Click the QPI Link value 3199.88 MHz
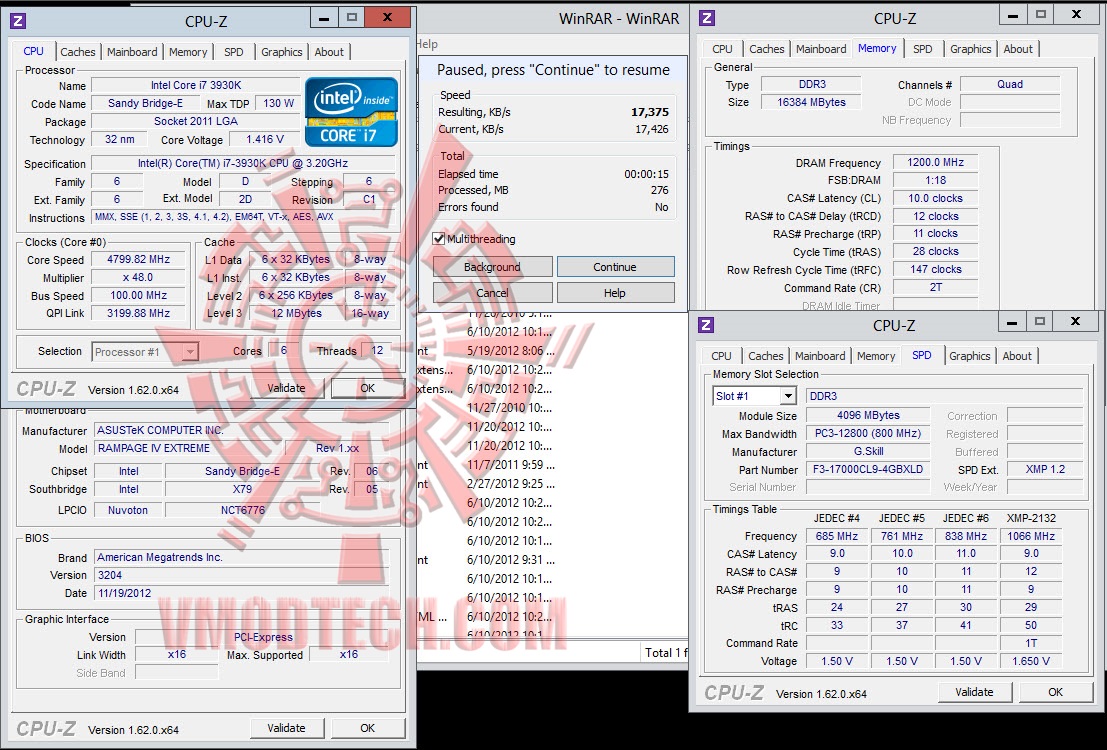 [138, 313]
